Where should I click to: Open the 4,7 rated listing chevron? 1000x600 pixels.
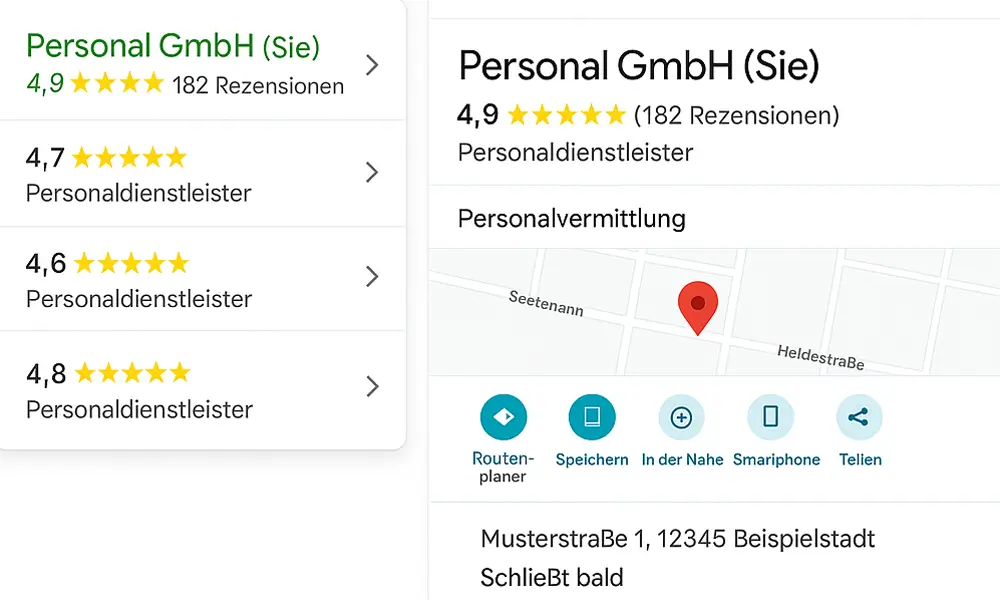[x=372, y=173]
